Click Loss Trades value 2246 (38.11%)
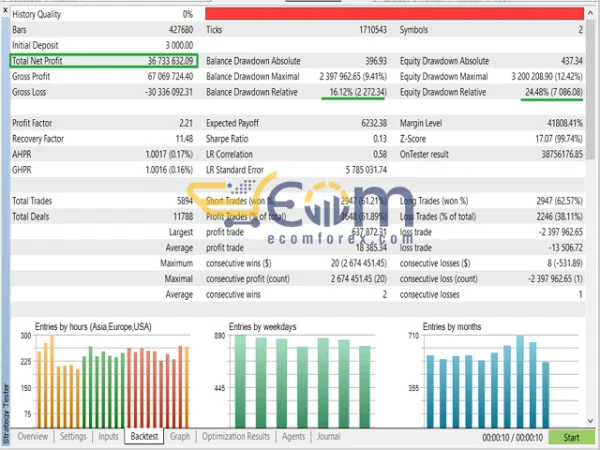The width and height of the screenshot is (600, 450). [559, 217]
